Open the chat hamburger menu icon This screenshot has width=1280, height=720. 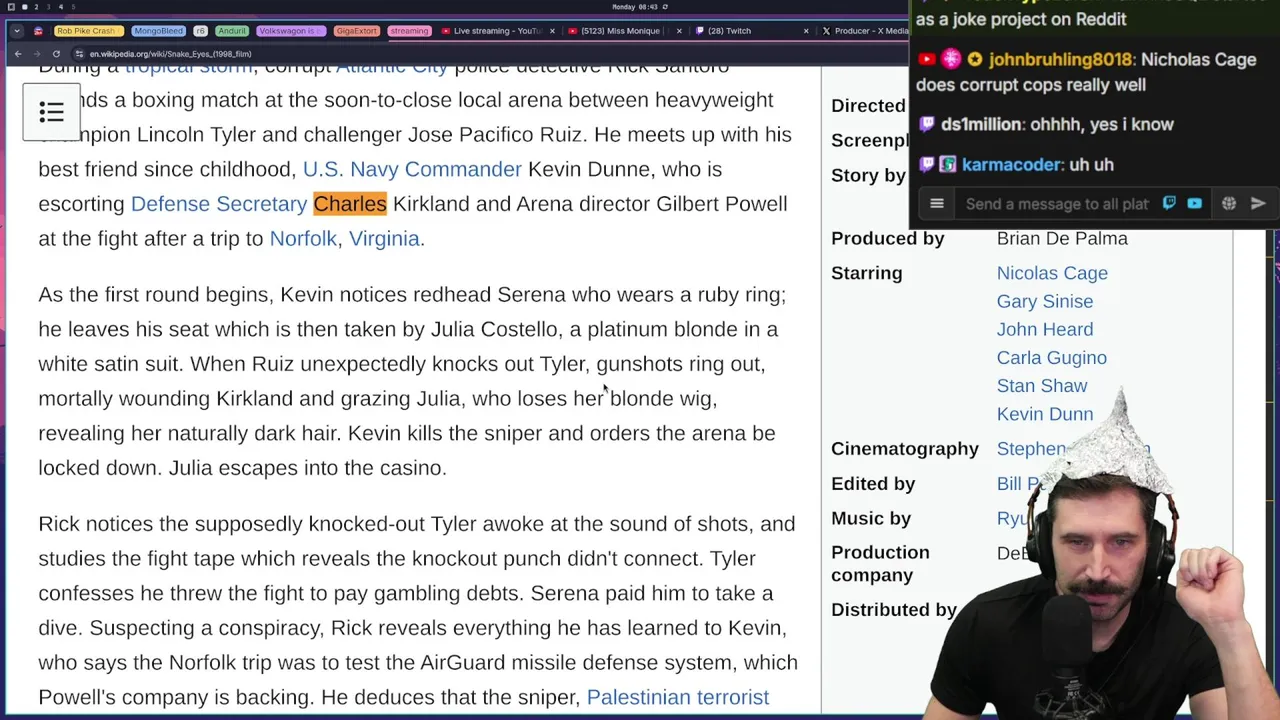pos(937,204)
